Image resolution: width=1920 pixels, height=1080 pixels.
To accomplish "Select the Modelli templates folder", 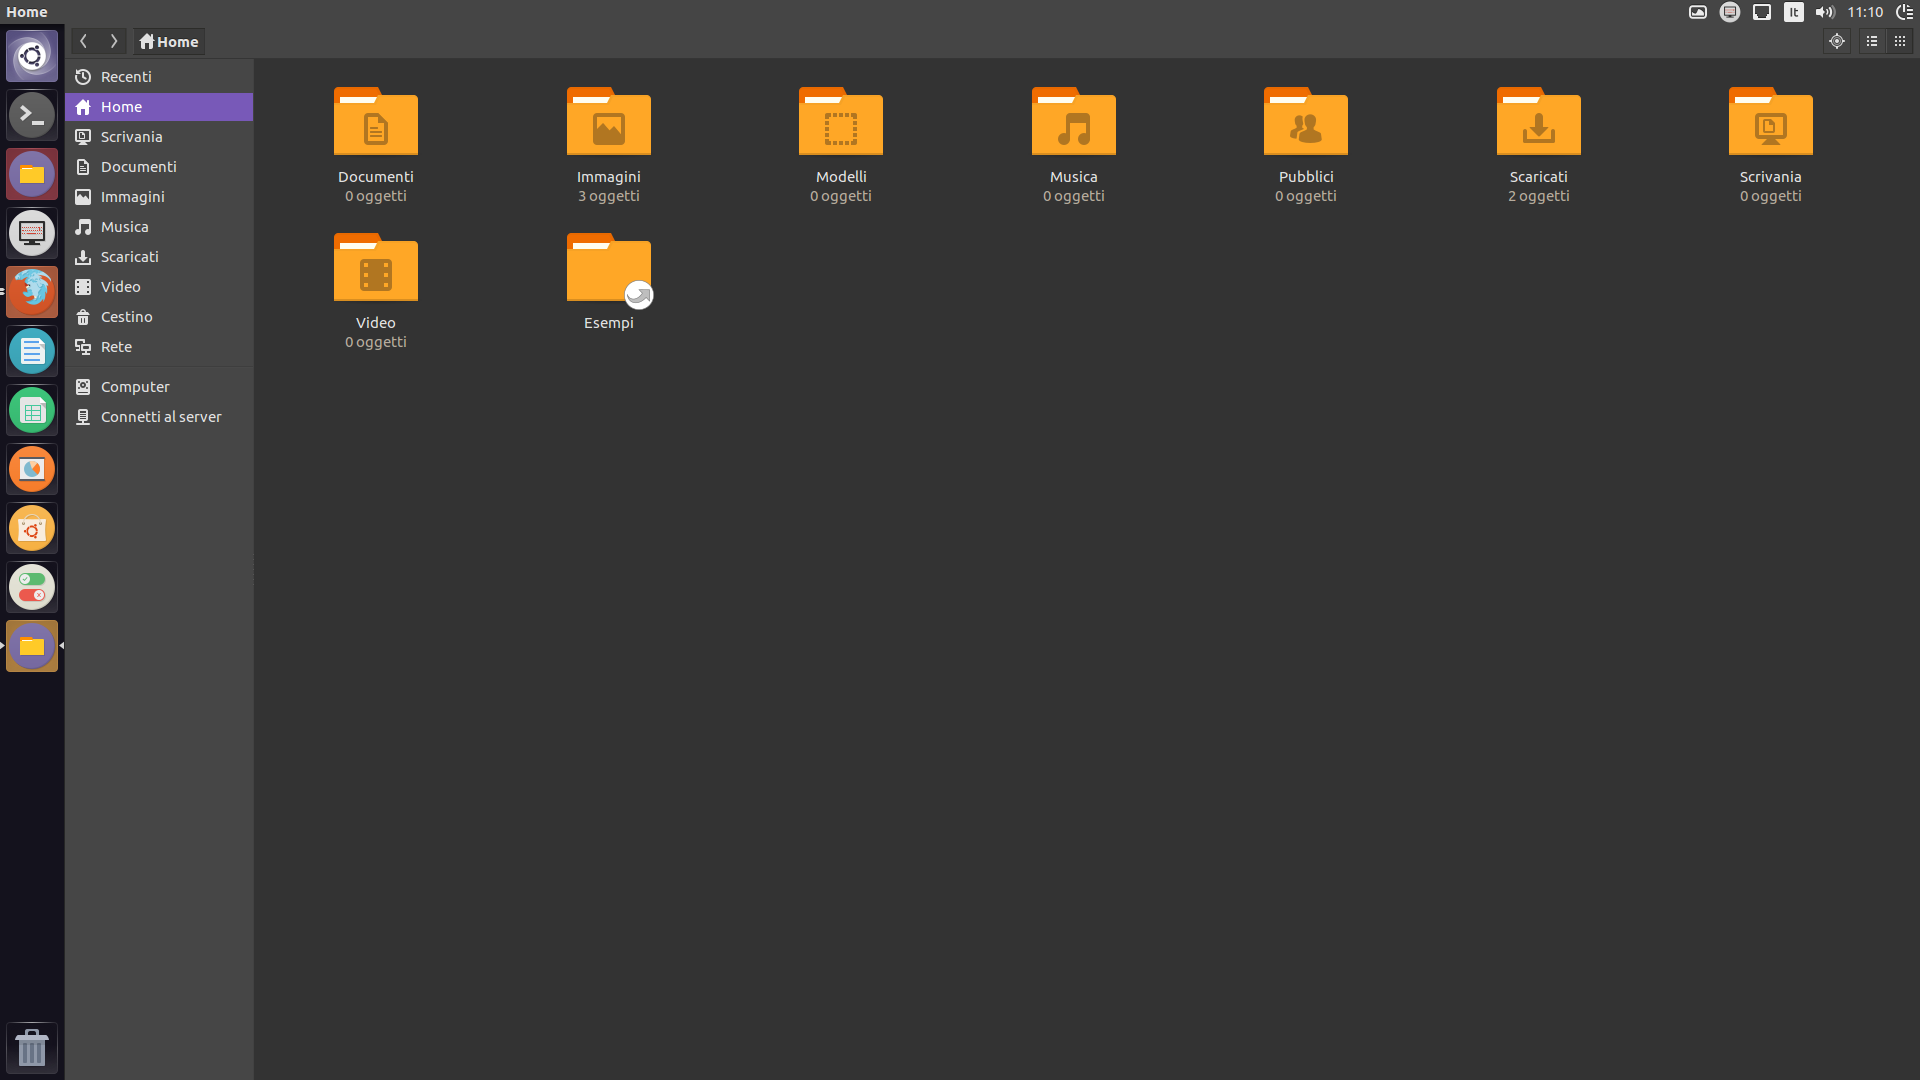I will [x=840, y=122].
